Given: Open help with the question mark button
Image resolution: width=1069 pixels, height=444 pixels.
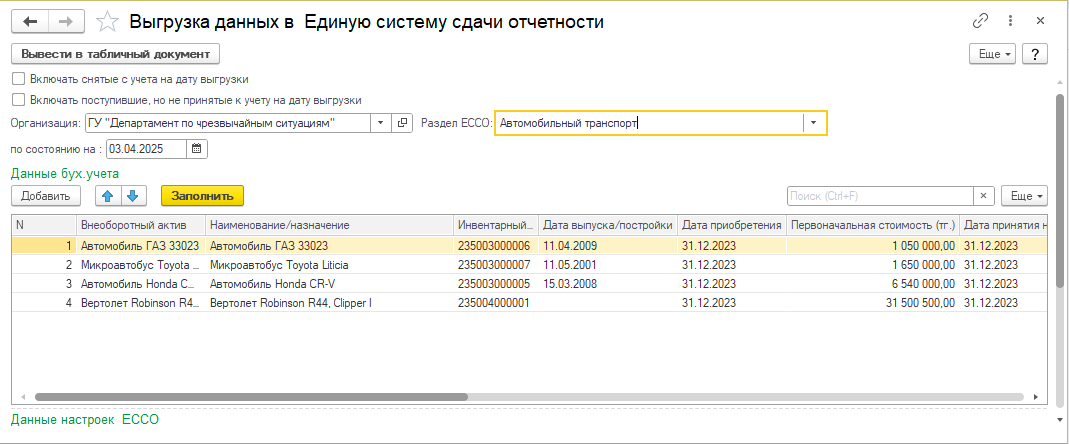Looking at the screenshot, I should click(x=1034, y=54).
